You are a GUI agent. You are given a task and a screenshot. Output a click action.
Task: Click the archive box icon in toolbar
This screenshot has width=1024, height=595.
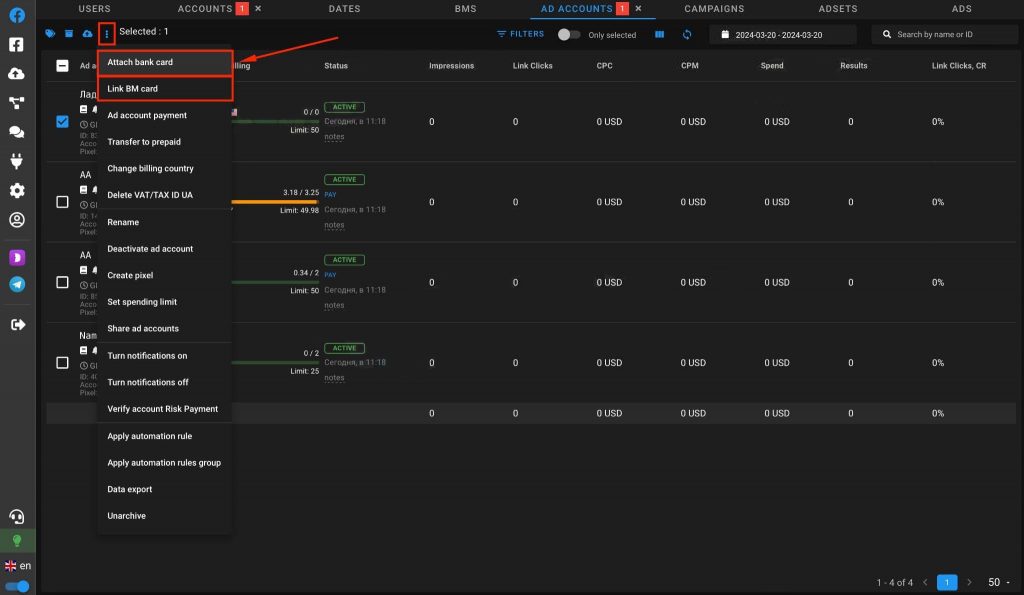69,33
